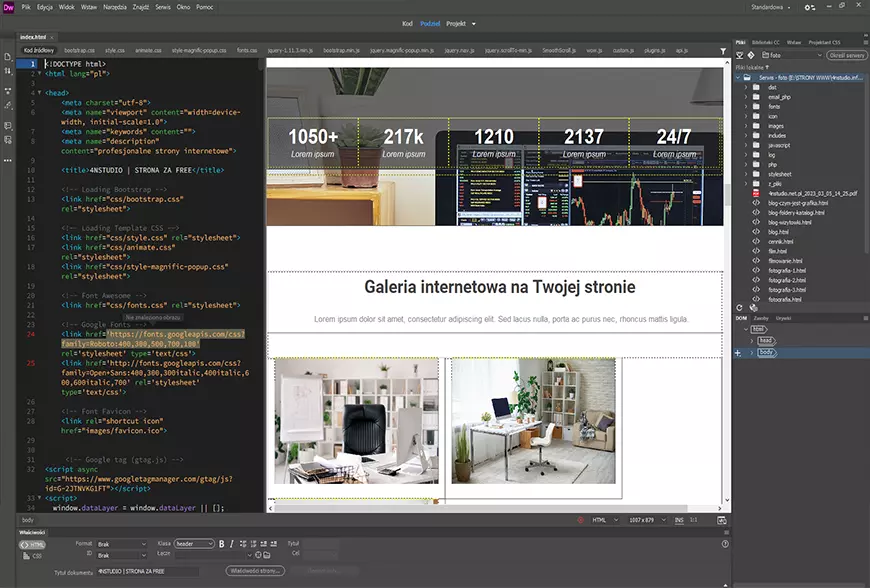This screenshot has width=870, height=588.
Task: Click the globe sync icon in Files panel
Action: click(753, 307)
